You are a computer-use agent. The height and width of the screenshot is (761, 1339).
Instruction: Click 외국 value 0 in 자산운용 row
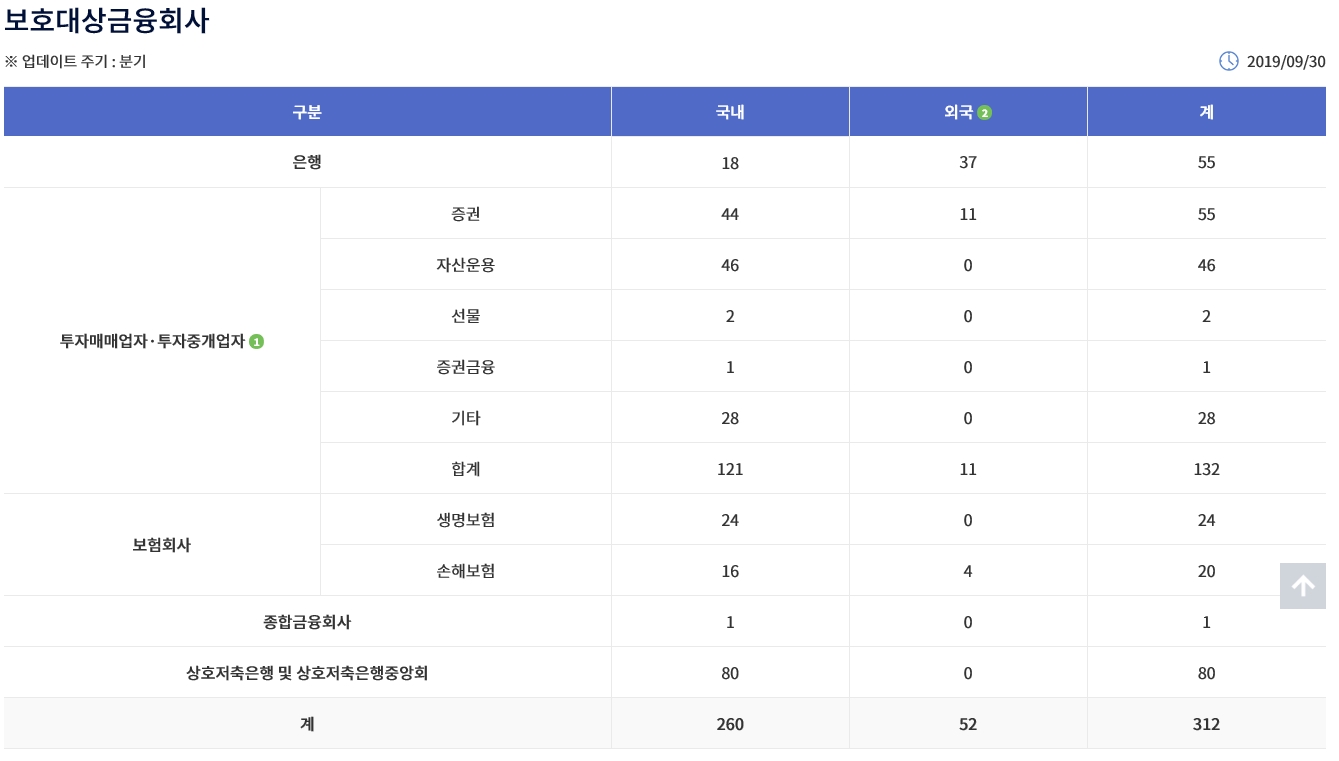point(968,265)
